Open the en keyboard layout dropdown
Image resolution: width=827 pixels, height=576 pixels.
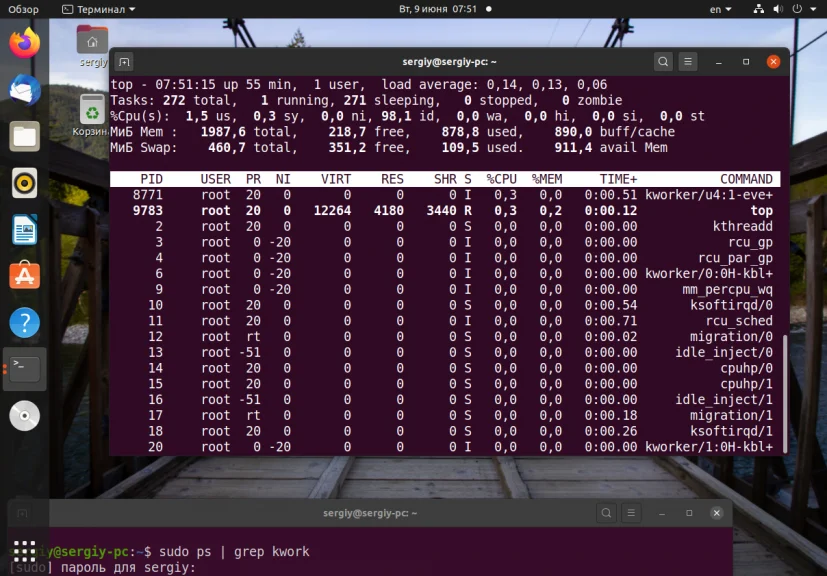point(720,9)
